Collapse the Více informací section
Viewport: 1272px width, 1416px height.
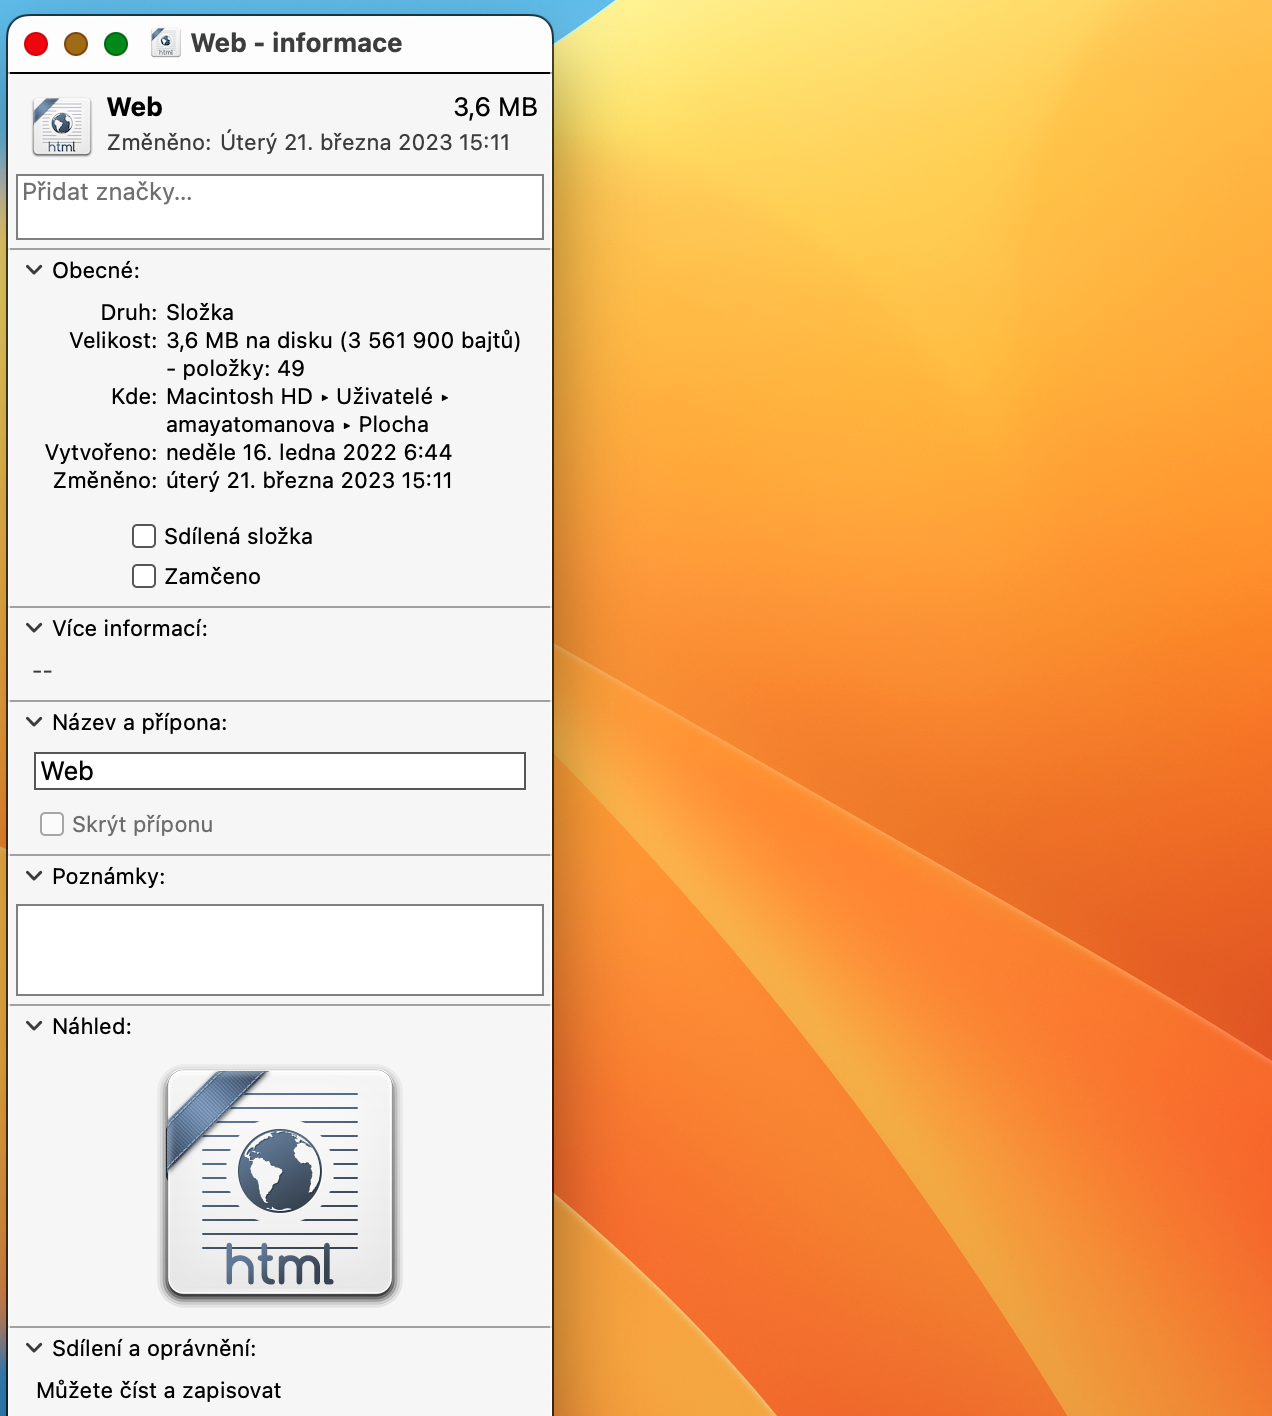pyautogui.click(x=34, y=628)
